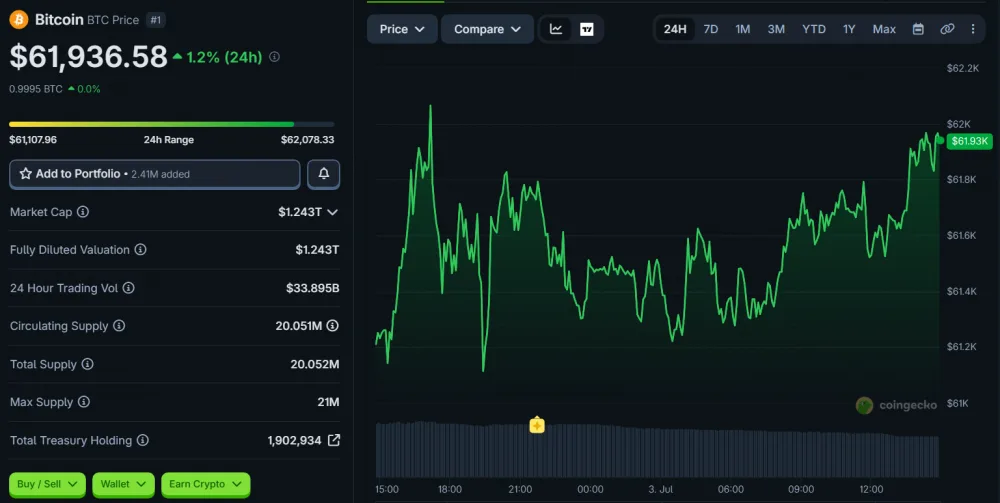Click the $61,936.58 price text
Image resolution: width=1000 pixels, height=503 pixels.
88,57
